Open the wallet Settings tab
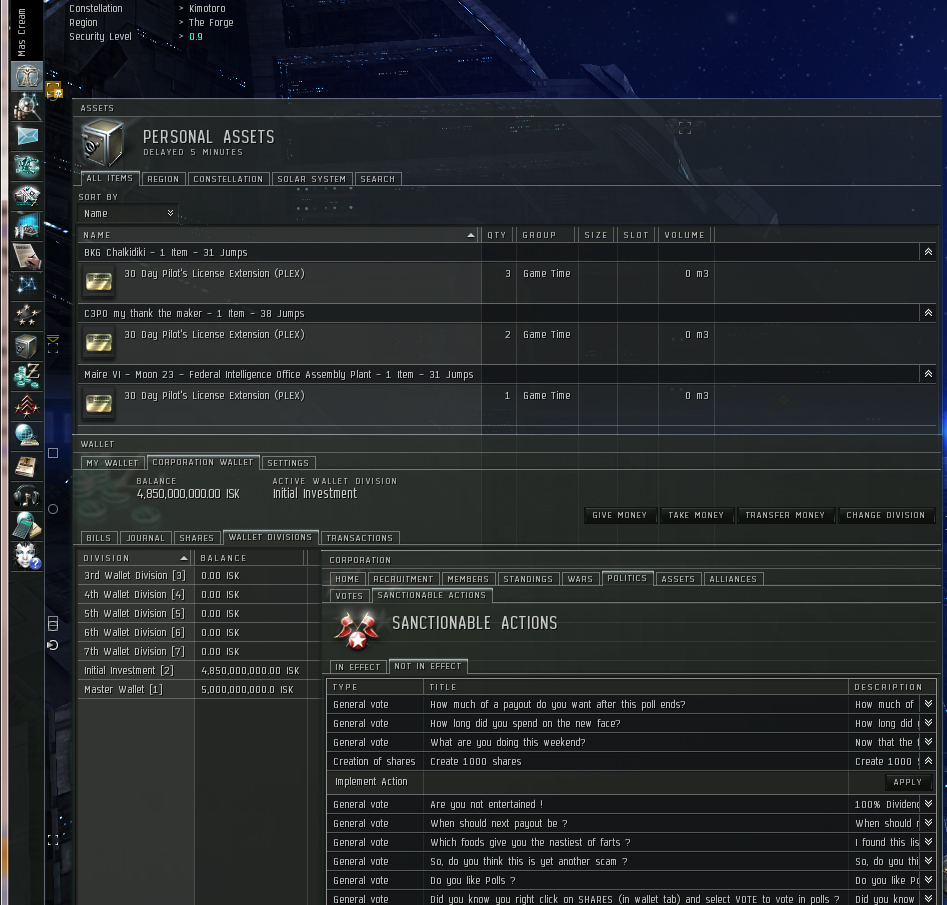Image resolution: width=947 pixels, height=905 pixels. click(x=288, y=463)
